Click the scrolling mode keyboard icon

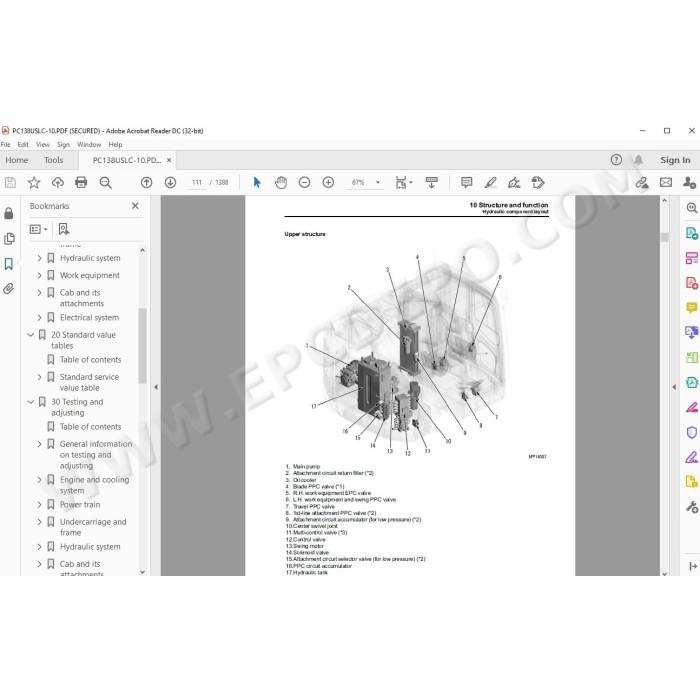432,183
